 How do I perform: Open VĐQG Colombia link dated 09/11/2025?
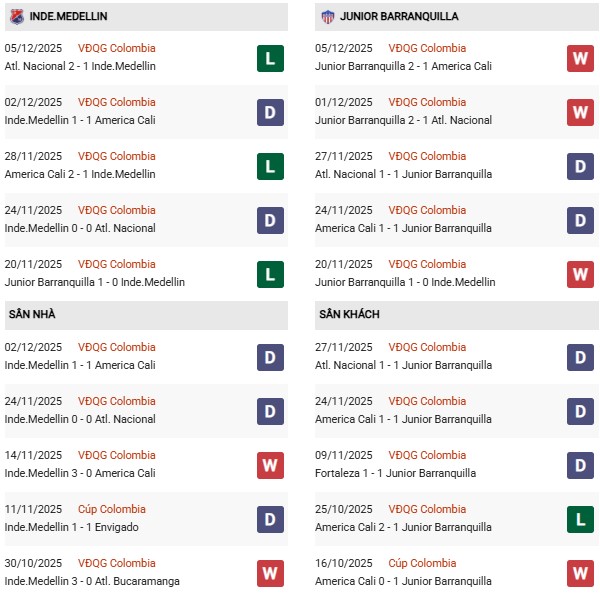click(x=429, y=455)
